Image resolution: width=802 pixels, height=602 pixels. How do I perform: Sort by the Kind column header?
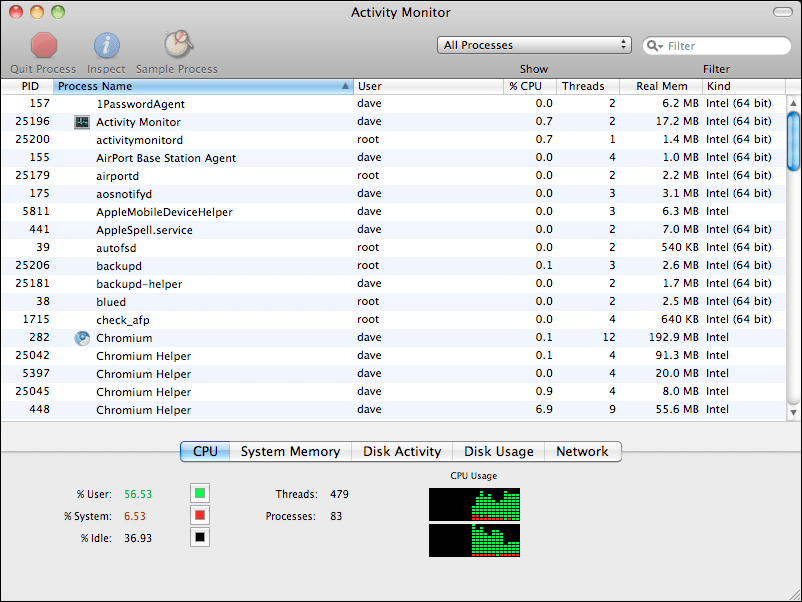[x=744, y=86]
